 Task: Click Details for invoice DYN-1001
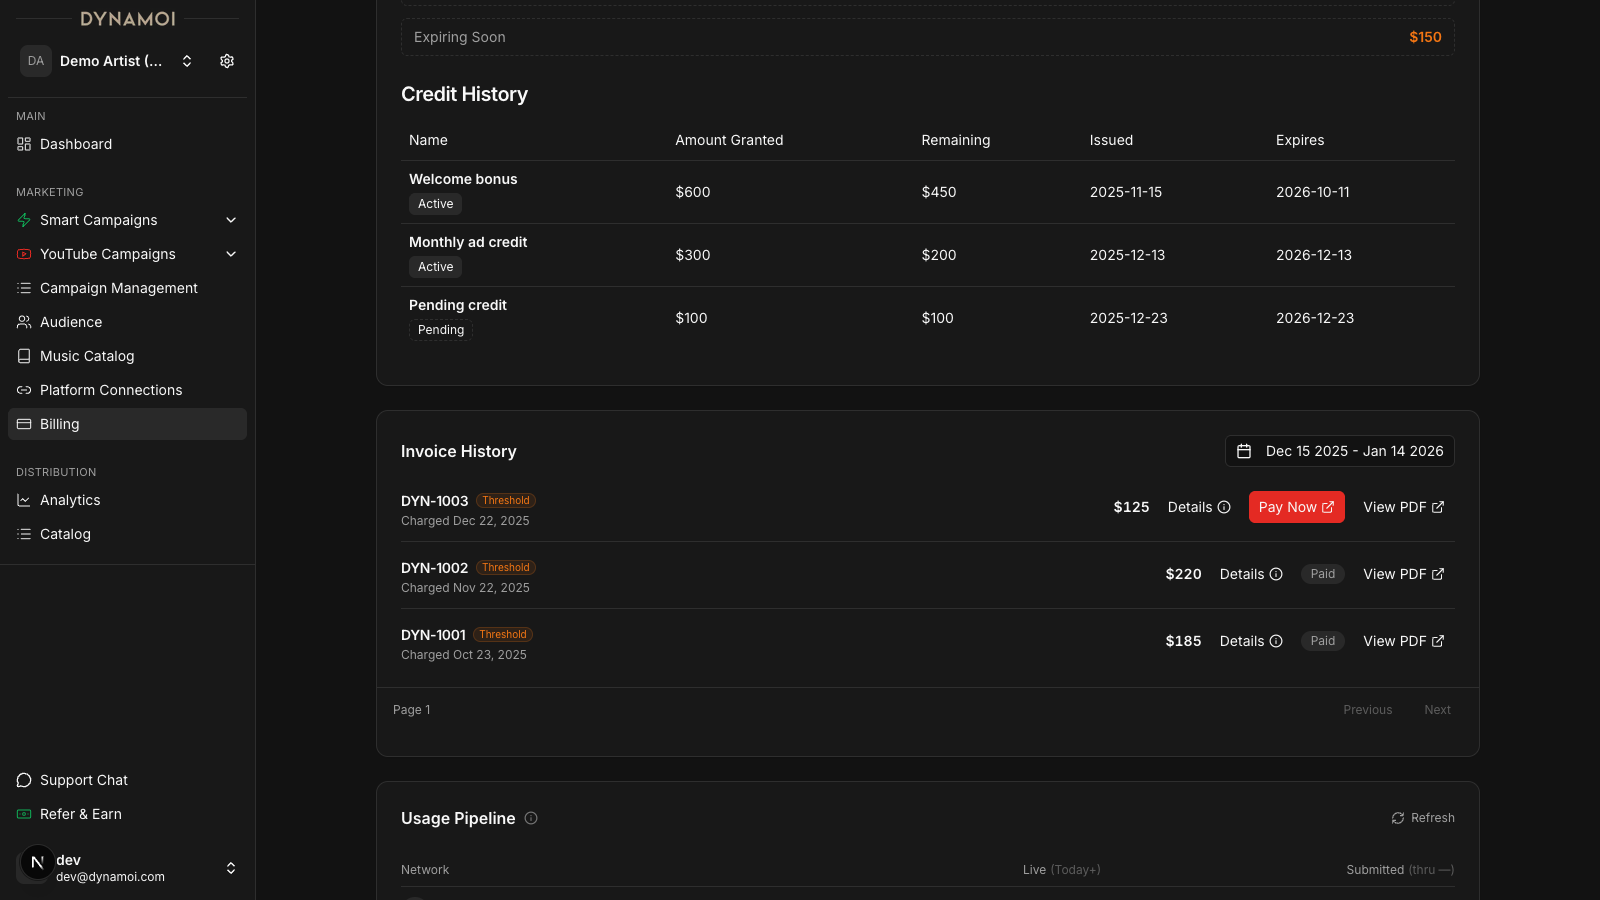(x=1250, y=641)
